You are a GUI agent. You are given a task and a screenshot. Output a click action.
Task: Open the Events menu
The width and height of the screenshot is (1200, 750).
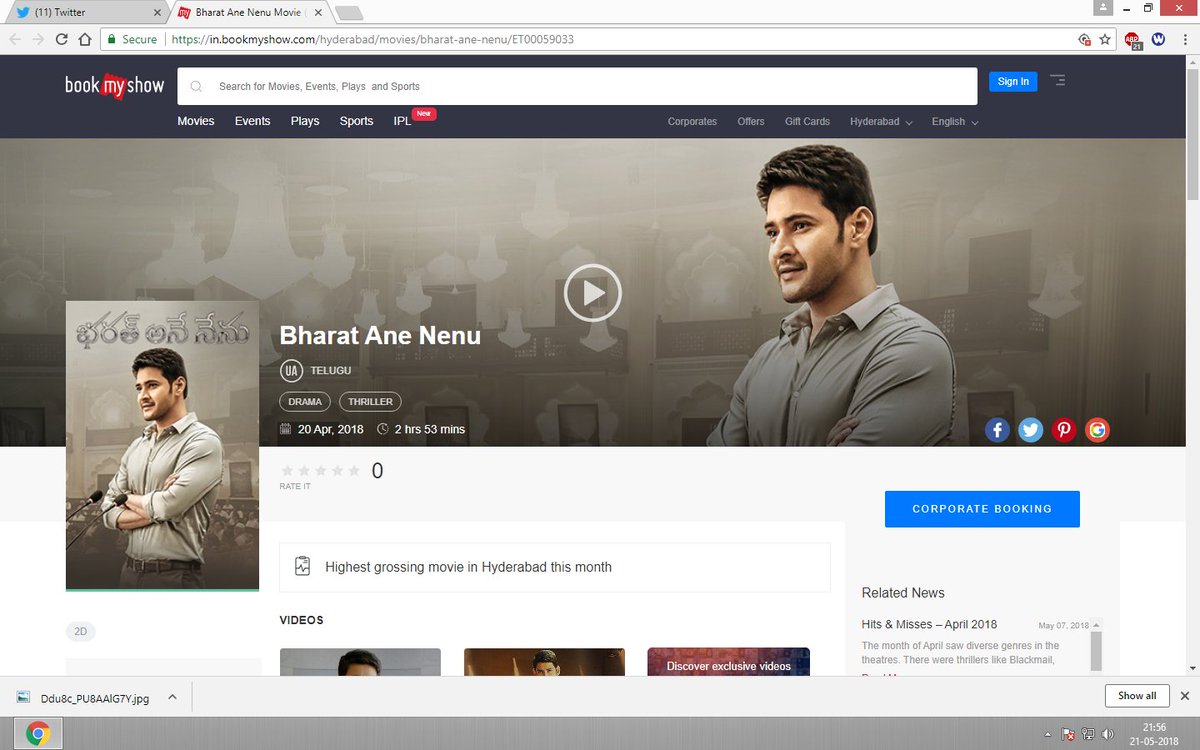point(253,121)
